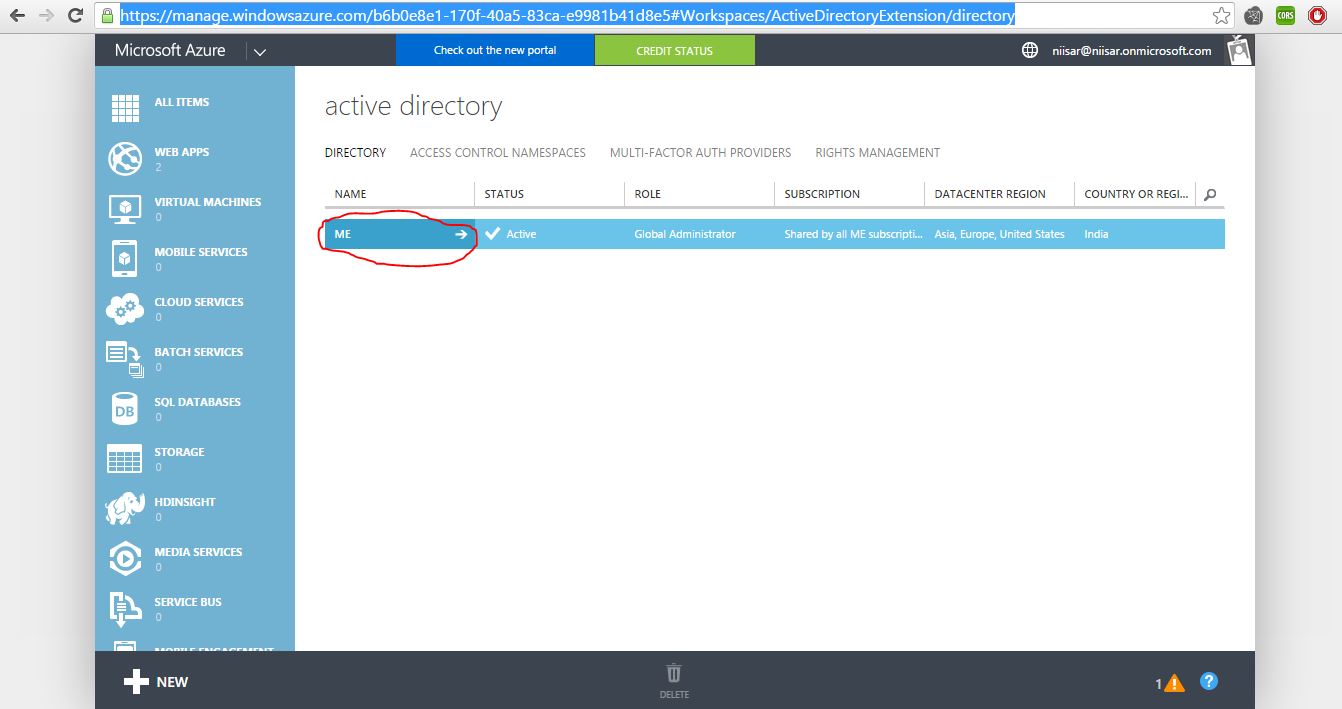
Task: Select the HDInsight elephant icon
Action: 125,508
